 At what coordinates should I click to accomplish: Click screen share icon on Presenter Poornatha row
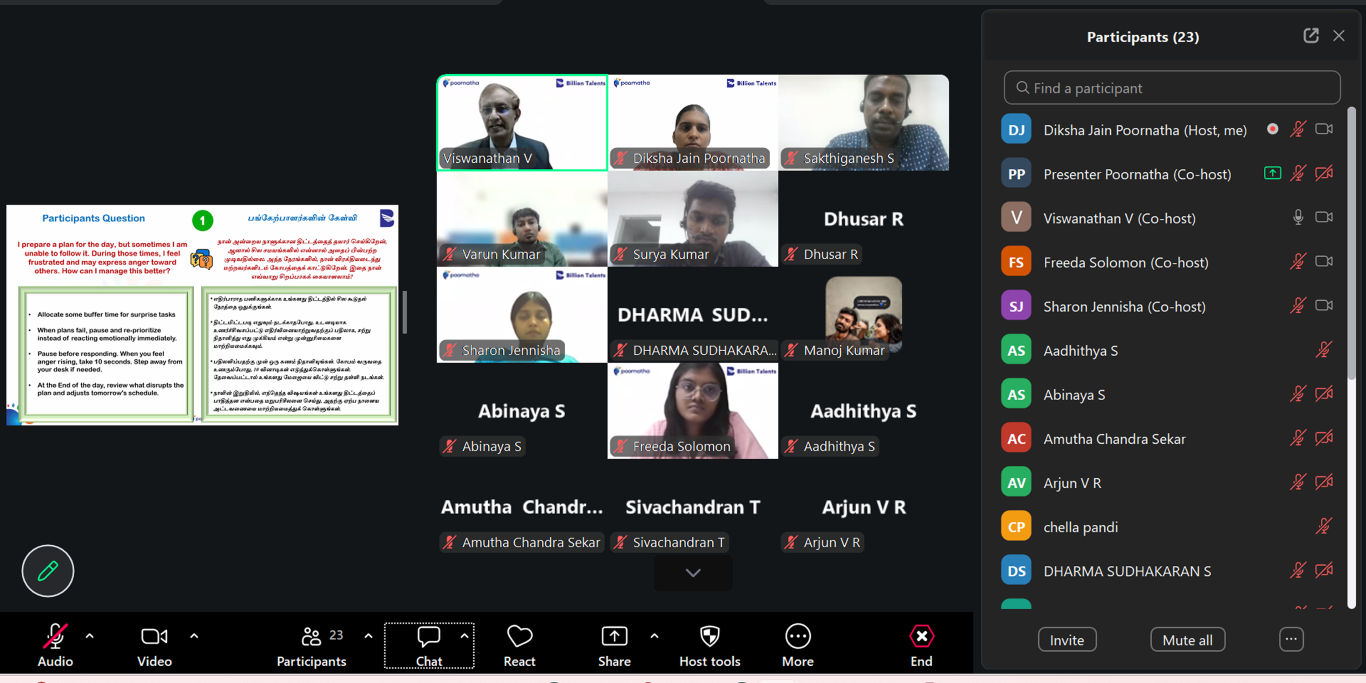point(1272,174)
